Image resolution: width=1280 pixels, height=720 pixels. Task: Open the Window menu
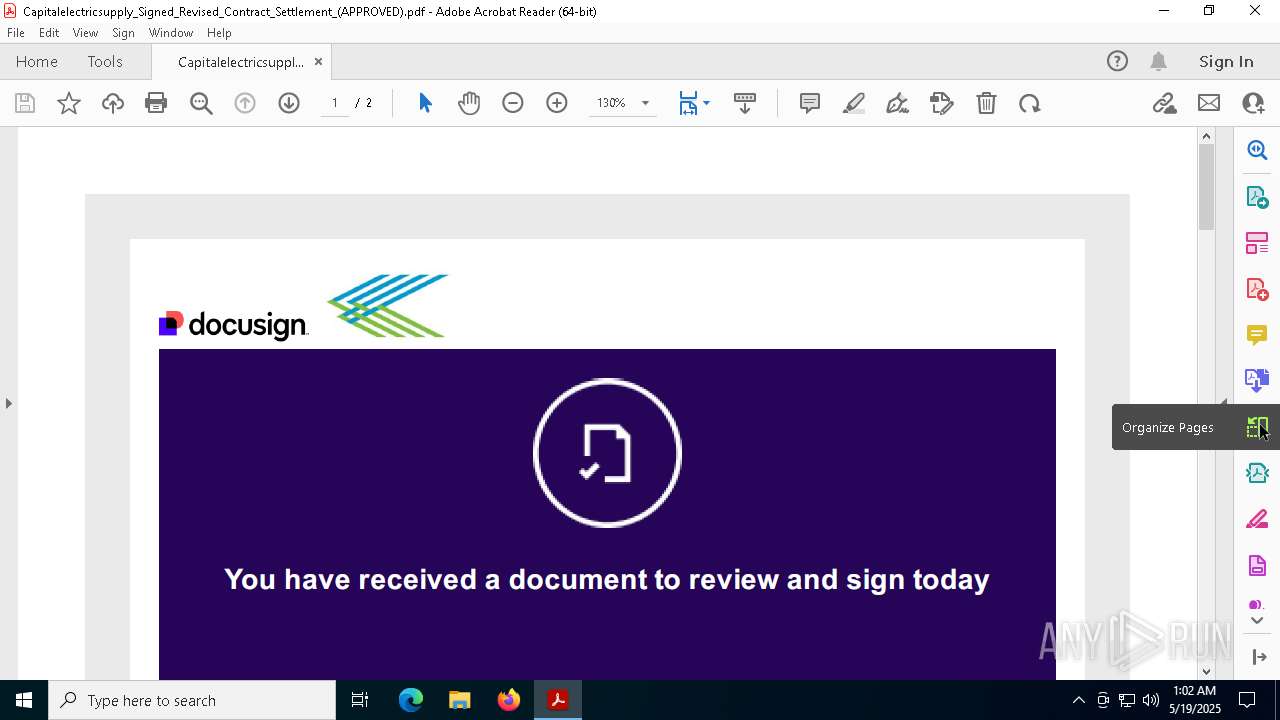[171, 33]
